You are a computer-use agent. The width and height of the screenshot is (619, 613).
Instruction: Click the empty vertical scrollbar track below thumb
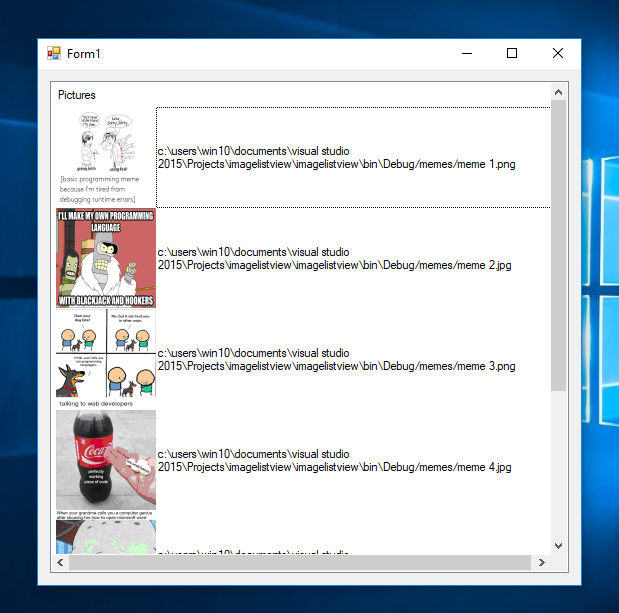click(558, 465)
